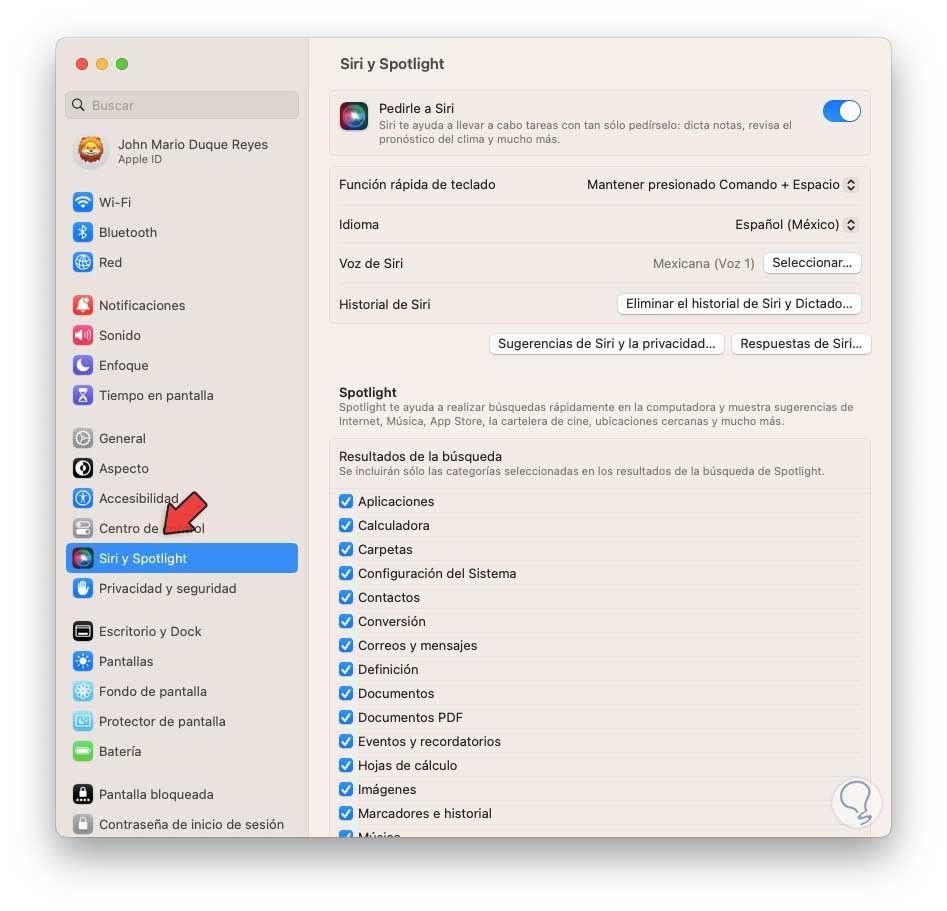Click the Siri y Spotlight sidebar icon

pyautogui.click(x=83, y=558)
